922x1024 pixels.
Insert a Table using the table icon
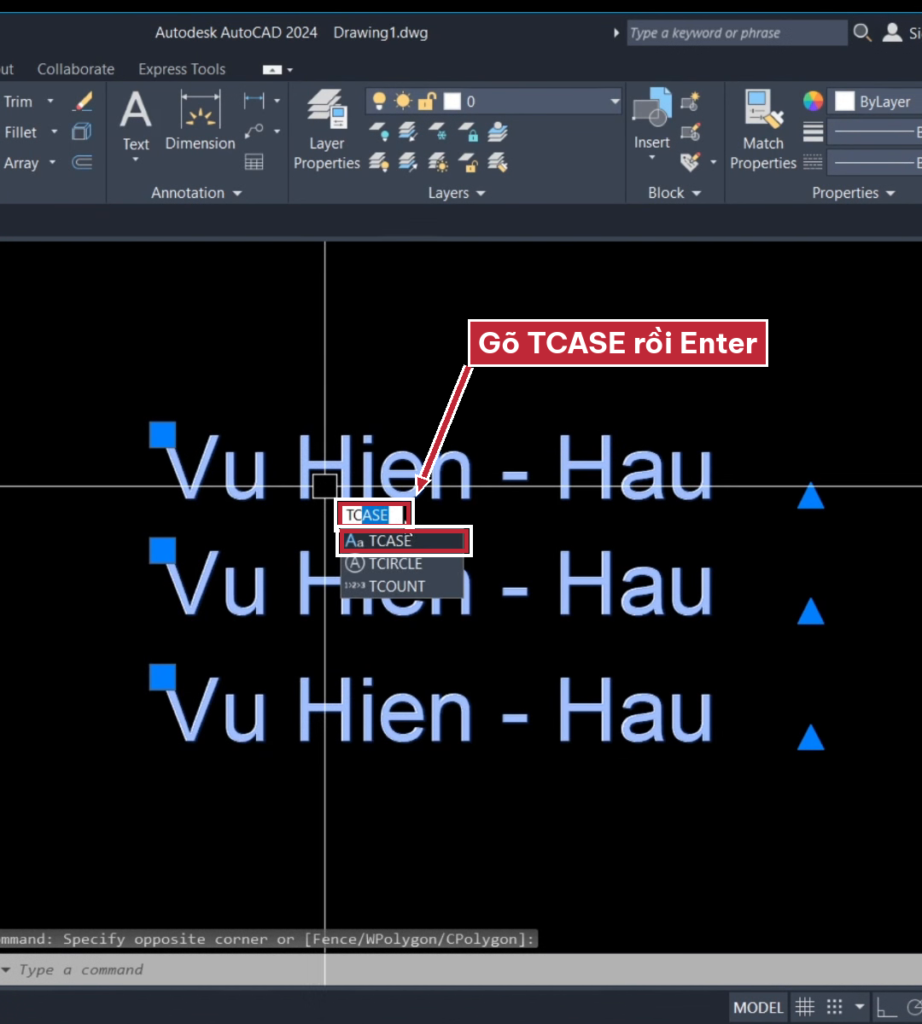[253, 162]
